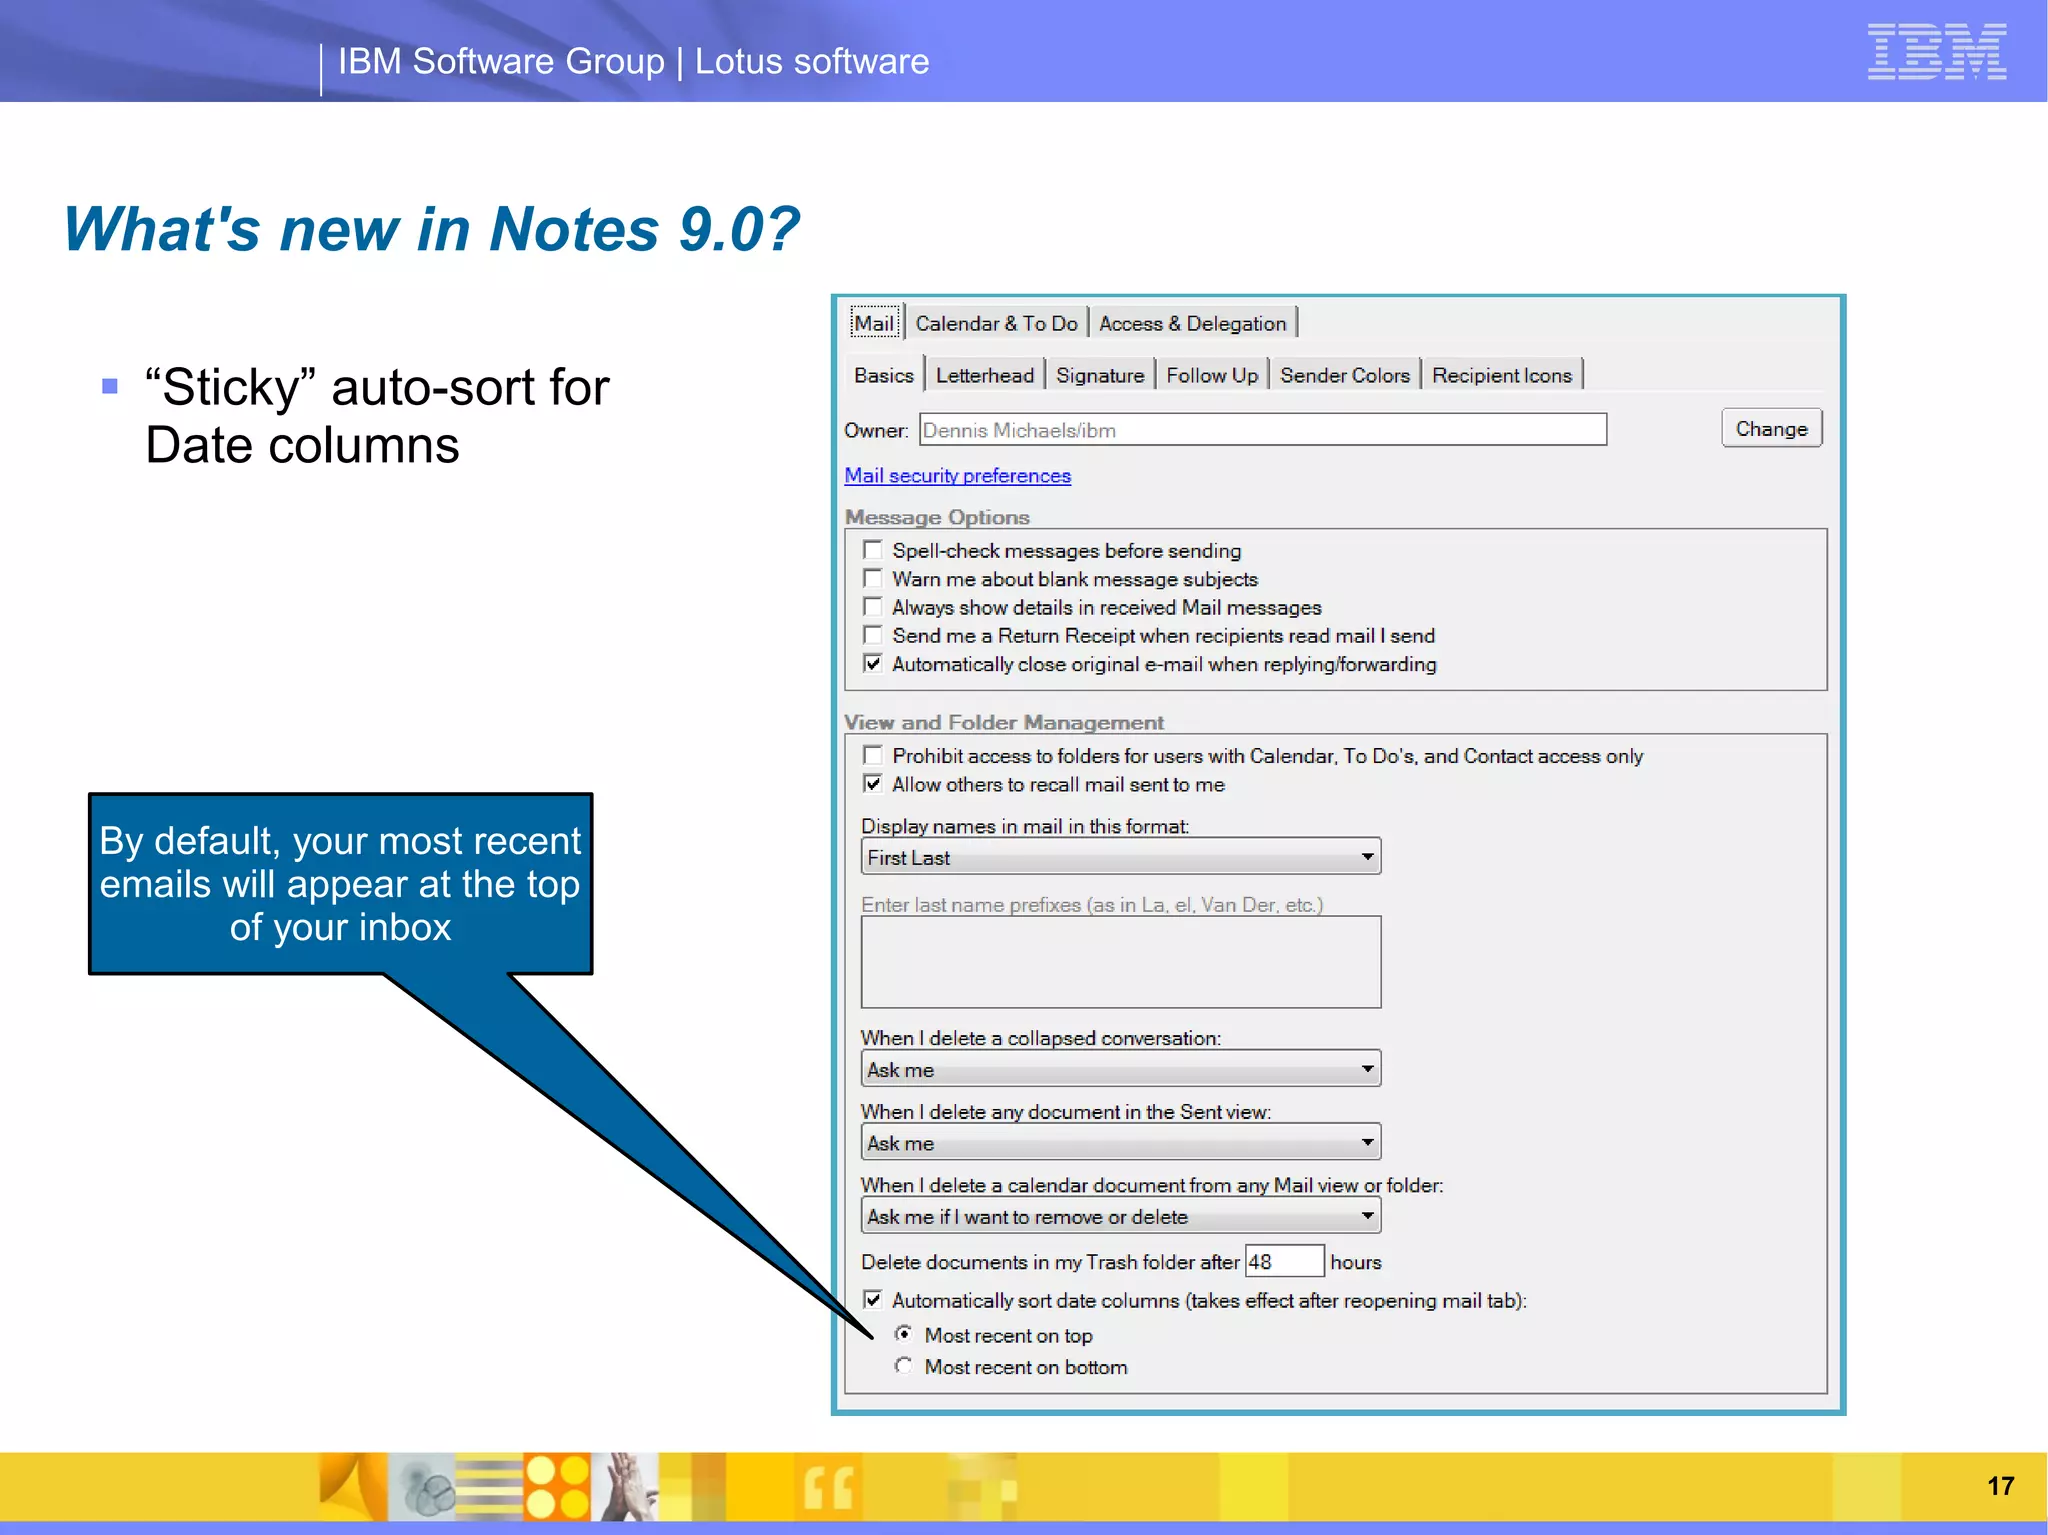
Task: Expand collapsed conversation delete dropdown
Action: pos(1121,1069)
